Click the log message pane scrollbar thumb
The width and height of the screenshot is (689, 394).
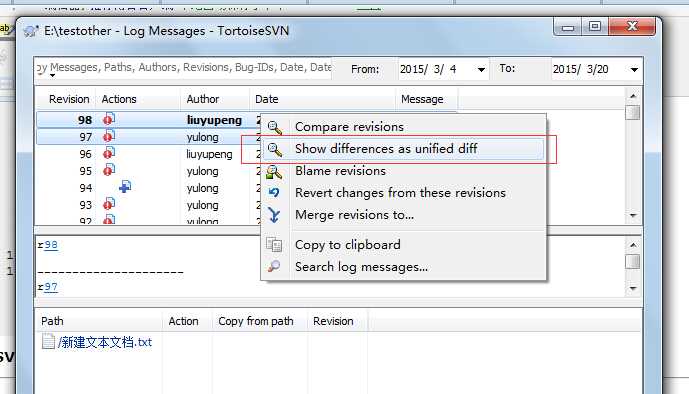click(633, 262)
